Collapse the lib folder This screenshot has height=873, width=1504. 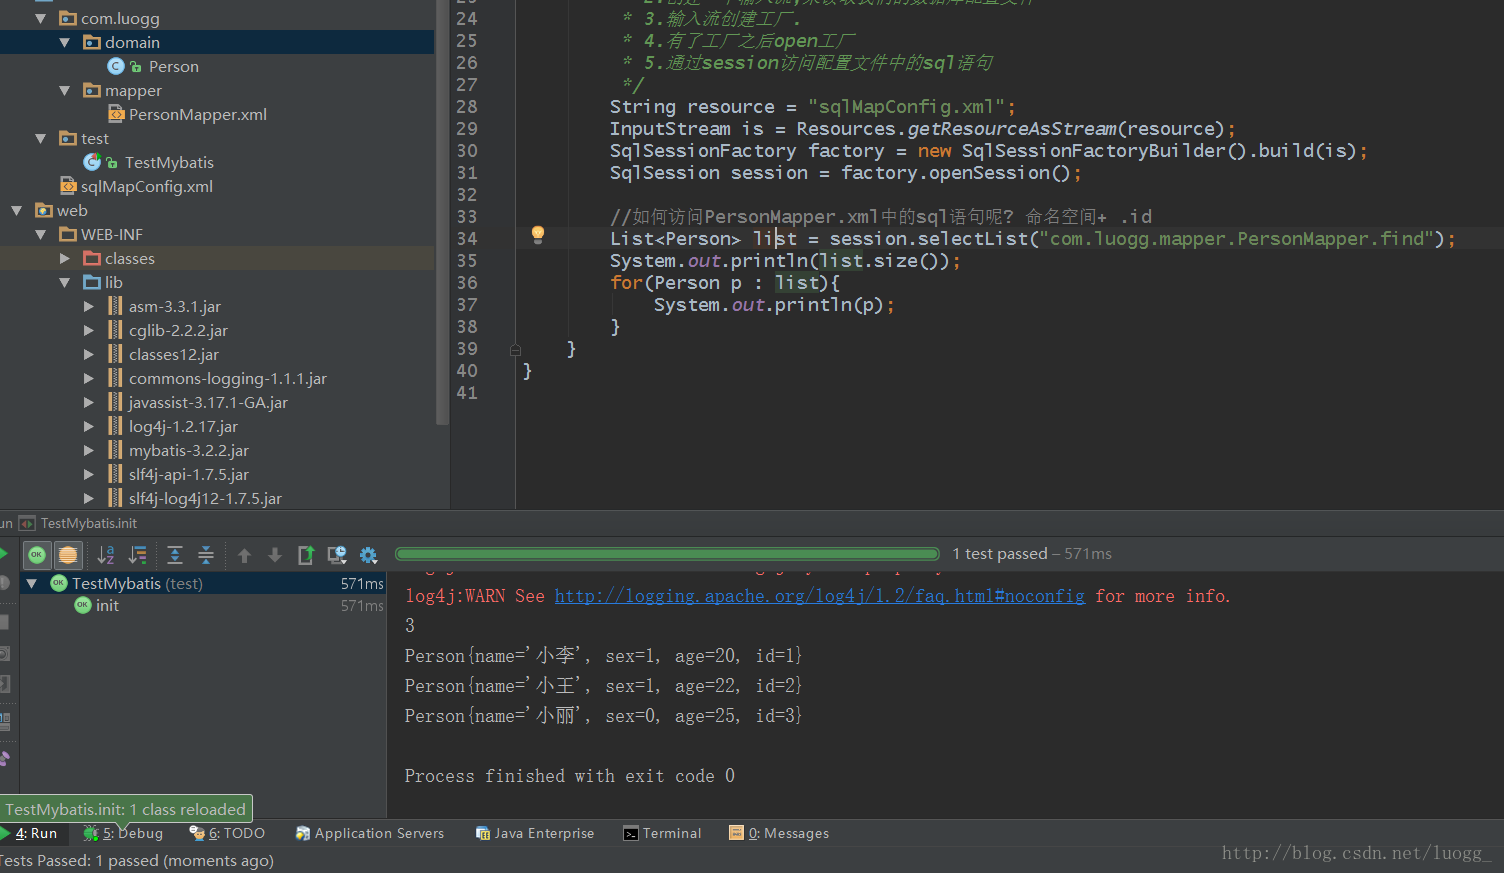[x=65, y=282]
